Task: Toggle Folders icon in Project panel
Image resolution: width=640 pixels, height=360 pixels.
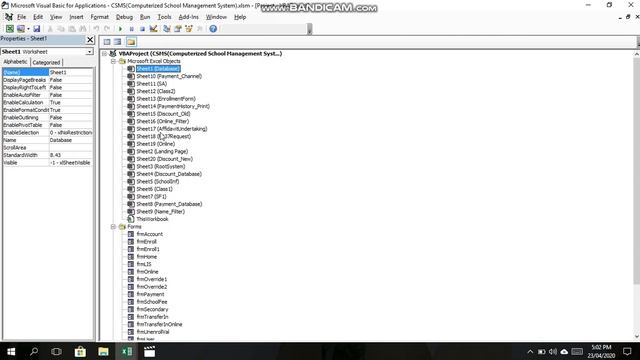Action: [131, 42]
